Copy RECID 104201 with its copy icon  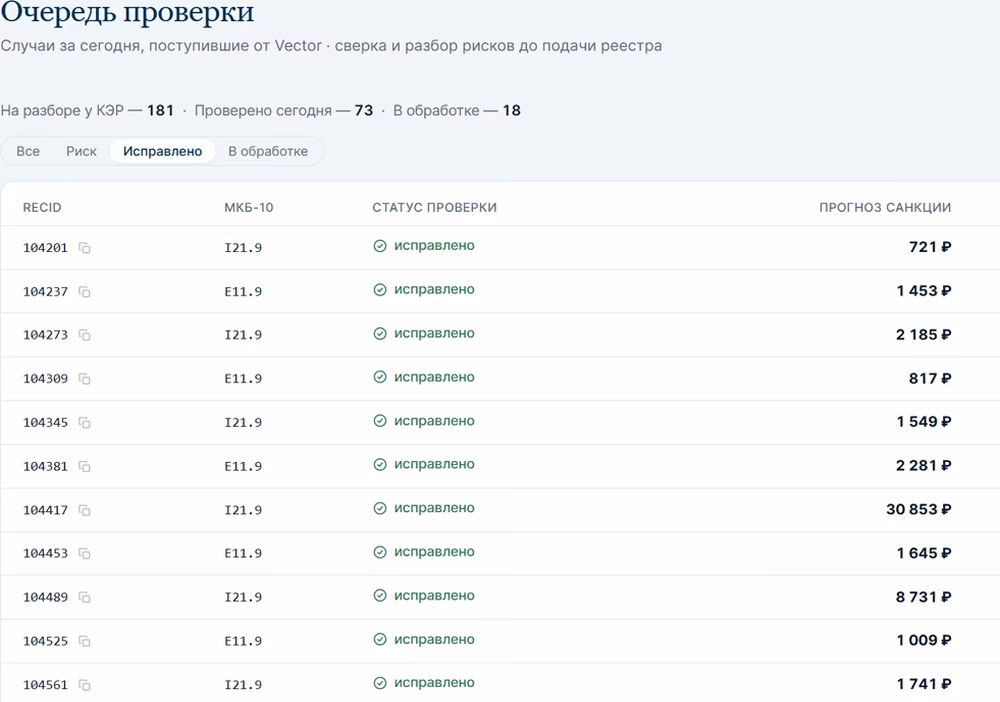[x=84, y=248]
